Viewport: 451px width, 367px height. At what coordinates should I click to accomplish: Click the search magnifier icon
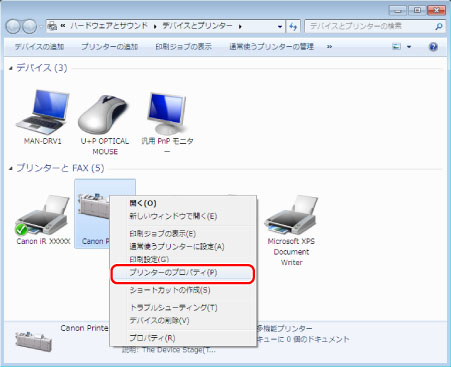[439, 26]
